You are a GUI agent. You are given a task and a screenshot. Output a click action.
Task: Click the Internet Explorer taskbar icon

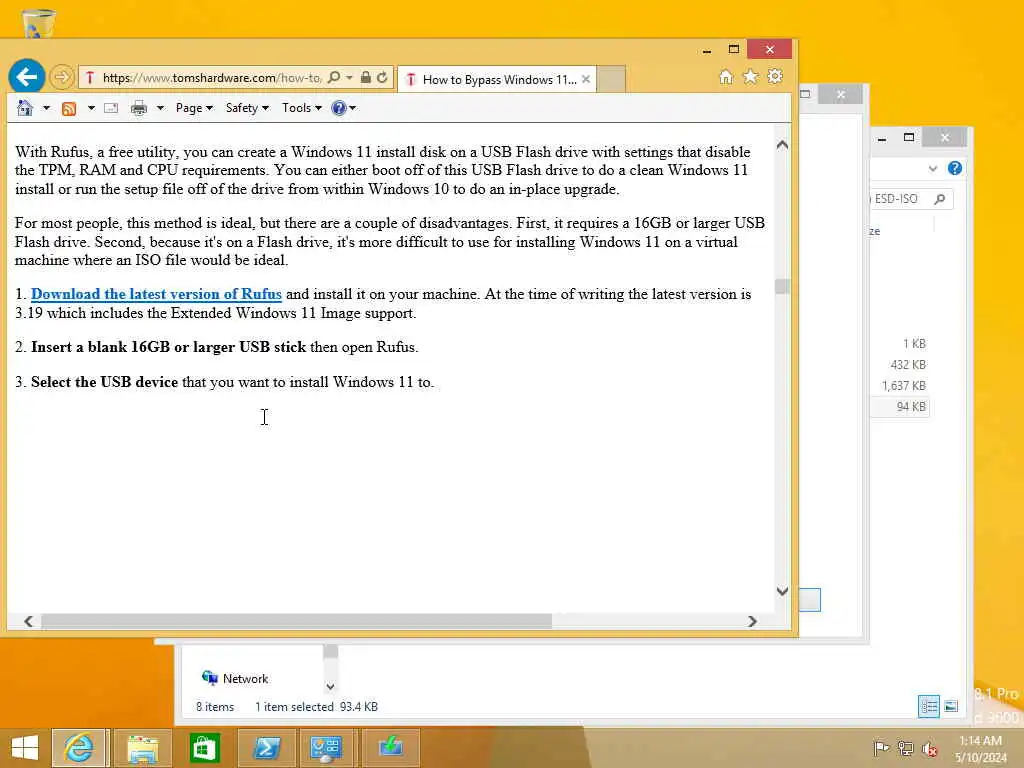tap(79, 748)
